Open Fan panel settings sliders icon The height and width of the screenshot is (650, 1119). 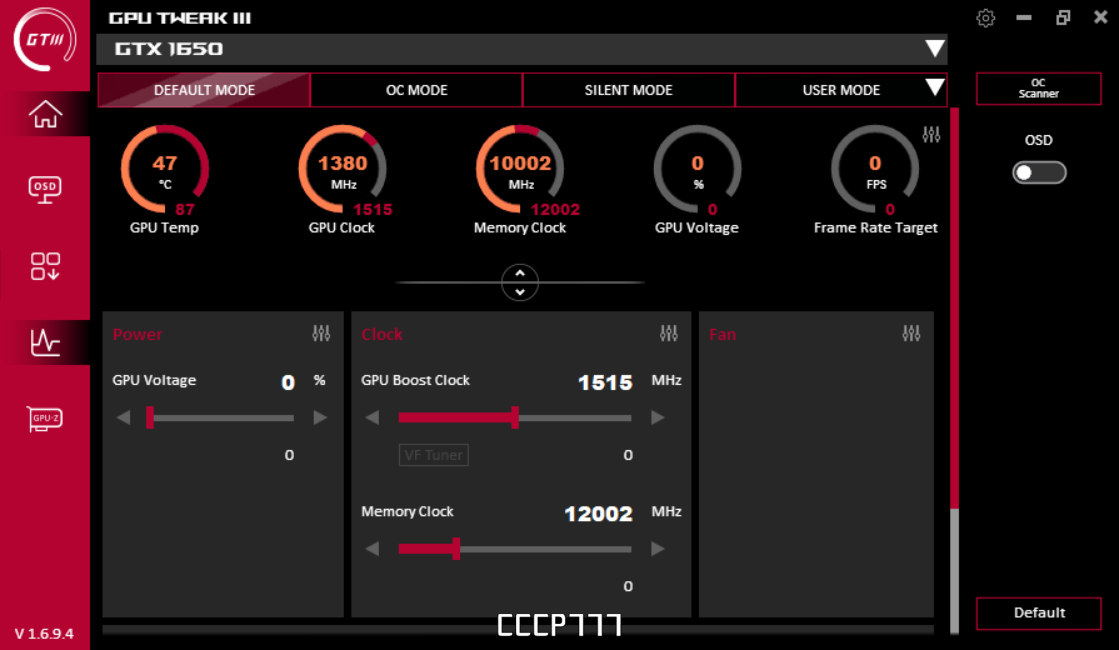911,333
